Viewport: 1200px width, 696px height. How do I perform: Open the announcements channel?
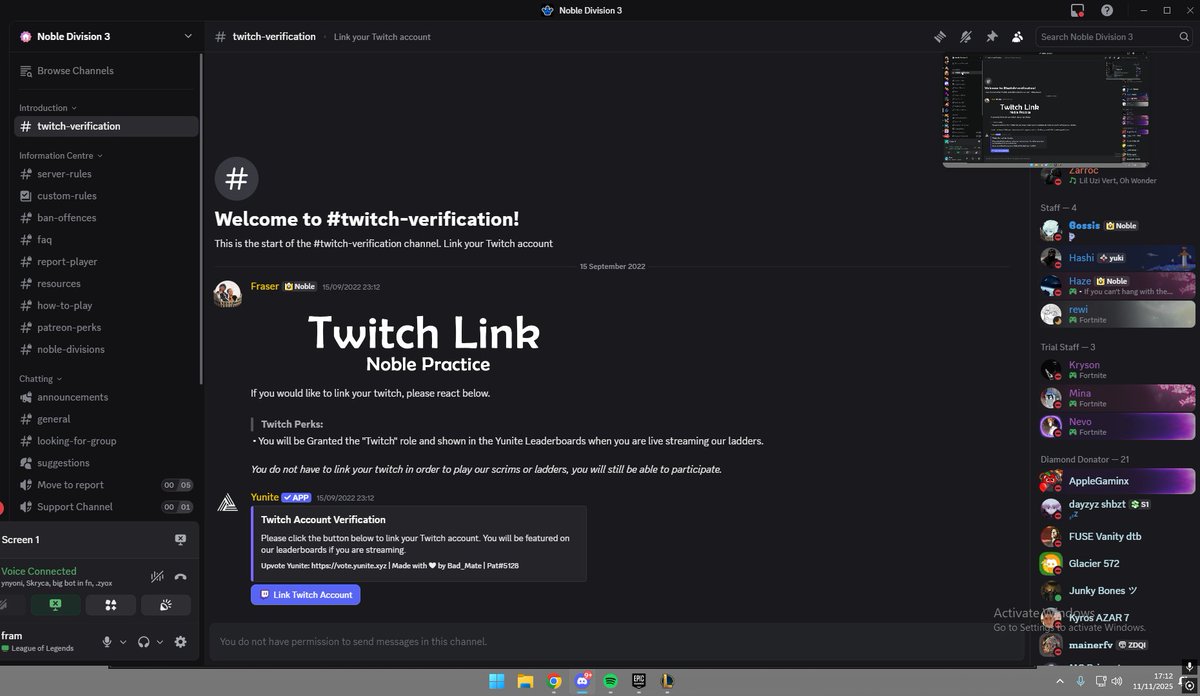(106, 397)
